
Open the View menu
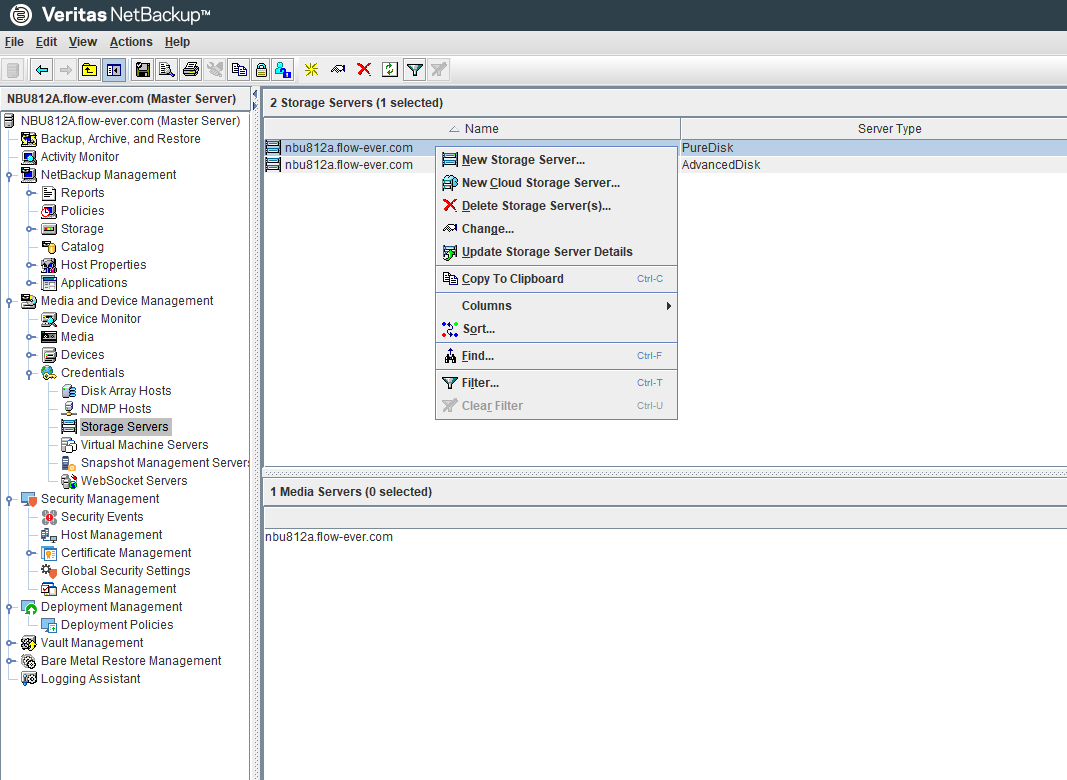tap(83, 42)
